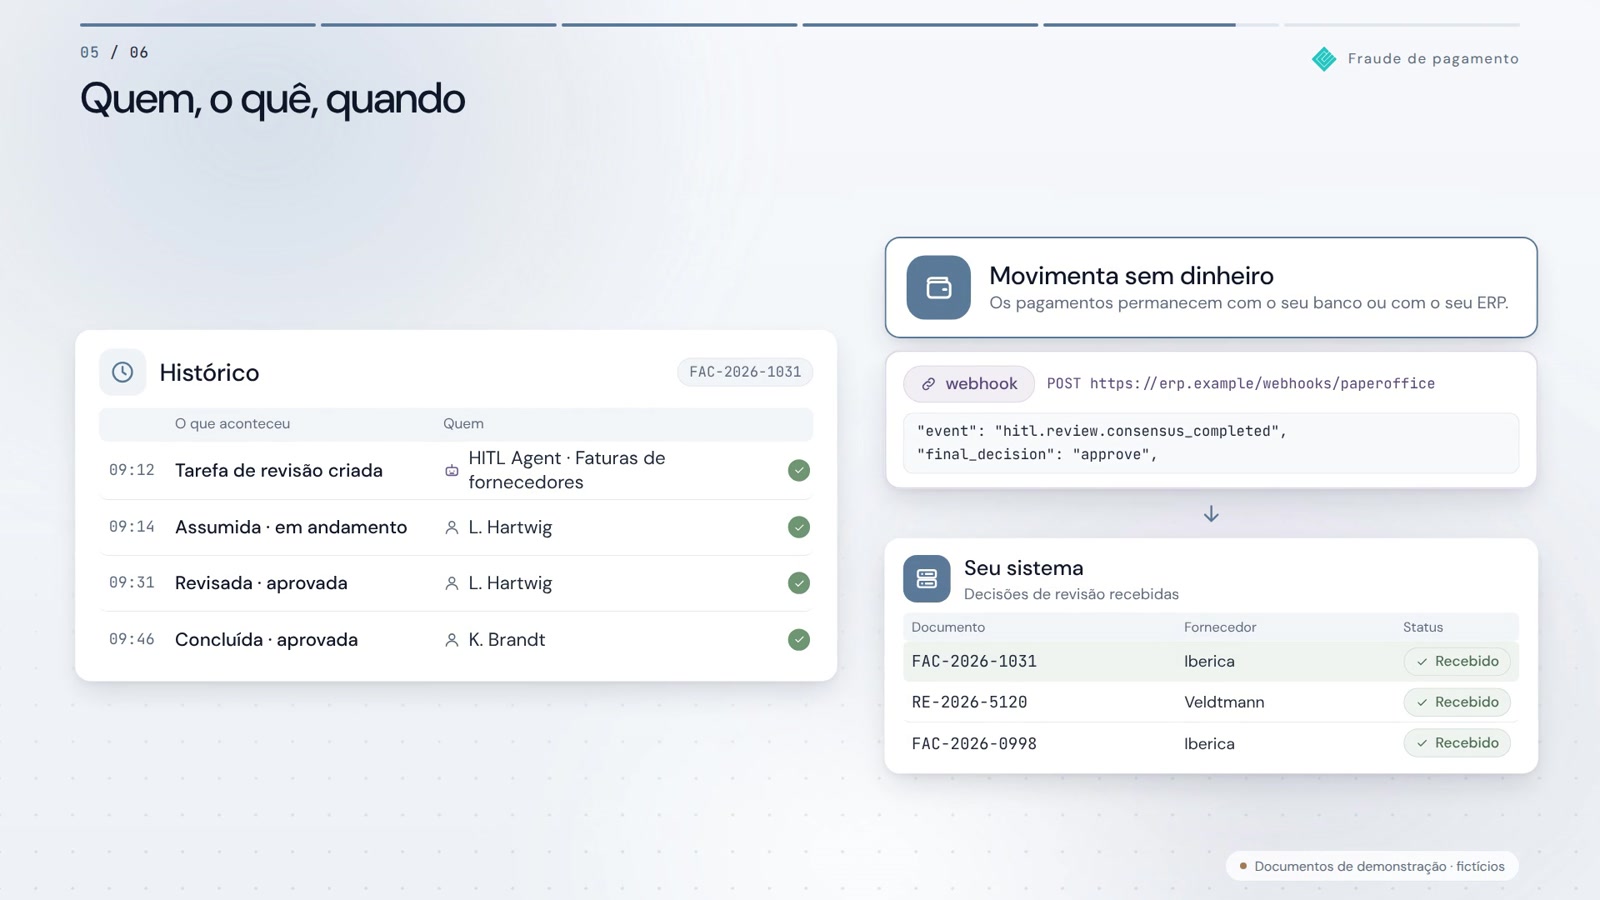Click the K. Brandt name
This screenshot has height=900, width=1600.
[507, 640]
